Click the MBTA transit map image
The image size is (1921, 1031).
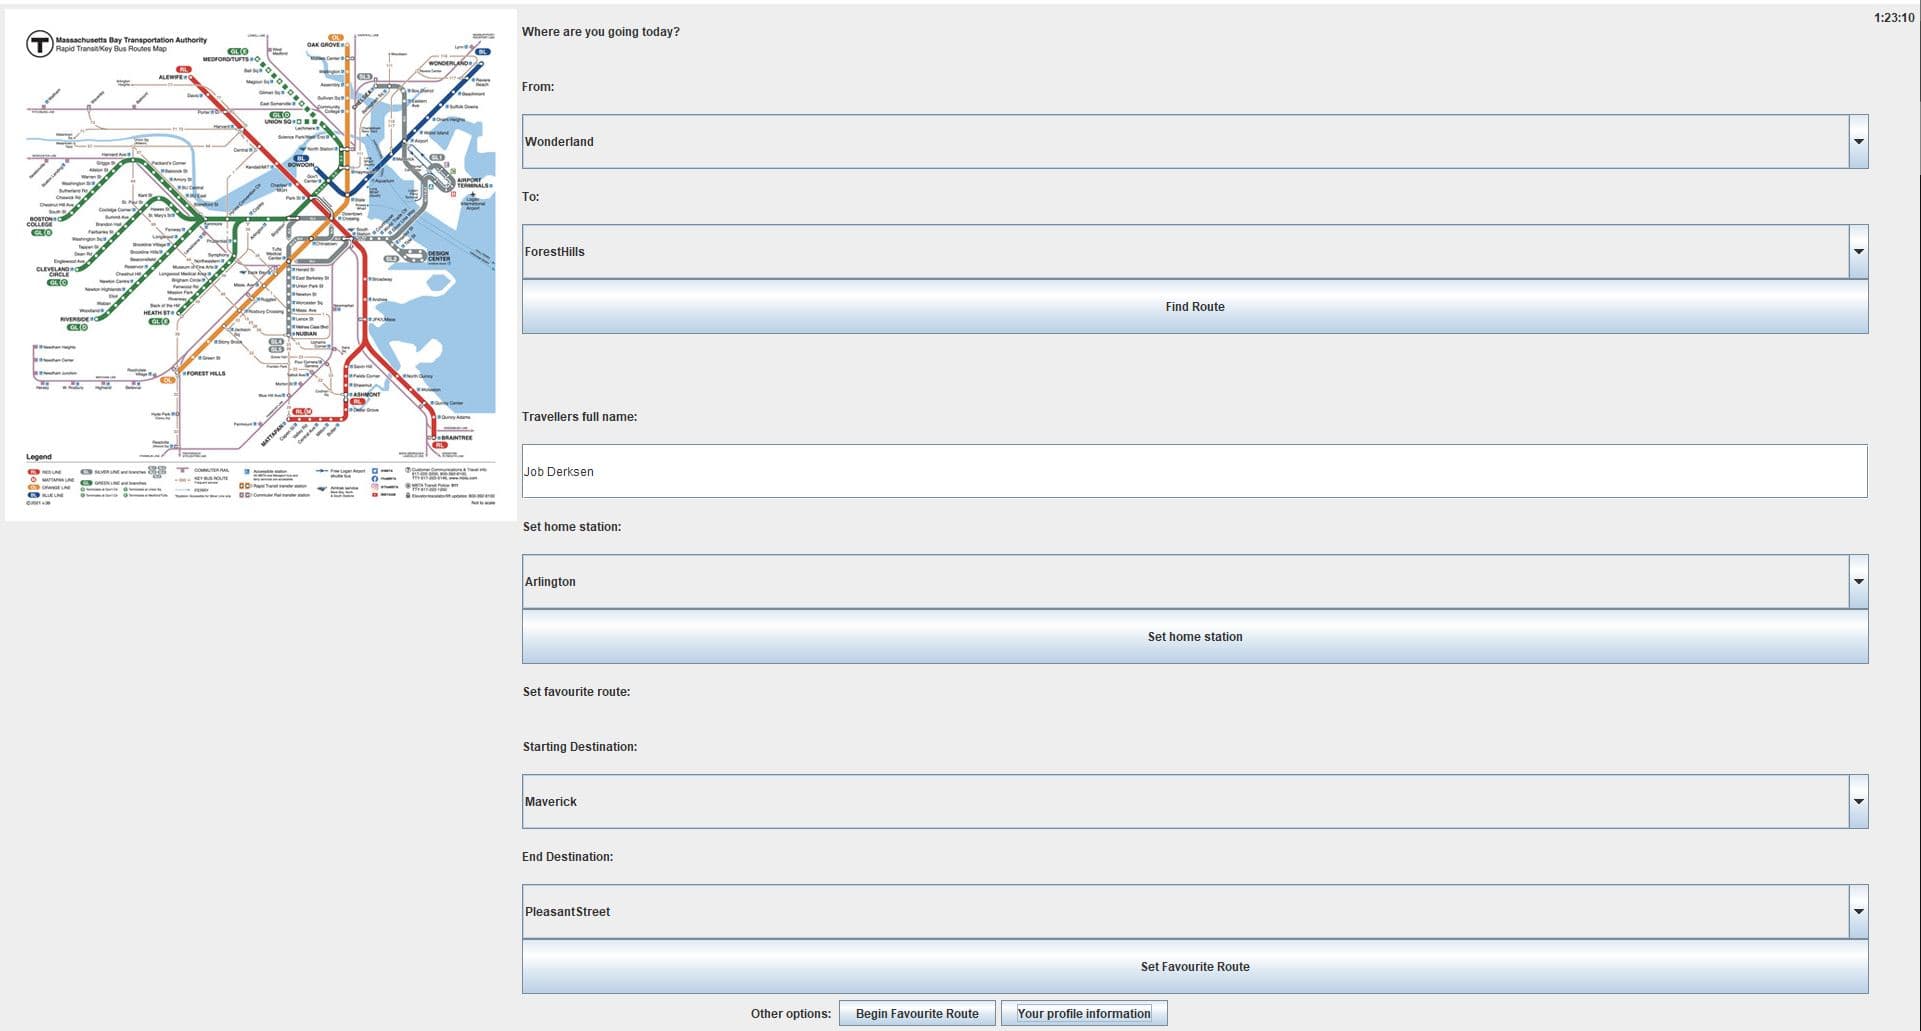point(261,265)
